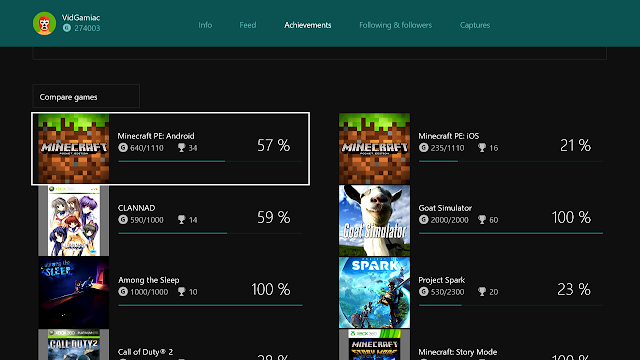This screenshot has height=360, width=640.
Task: Click the Minecraft PE: iOS progress bar
Action: [511, 161]
